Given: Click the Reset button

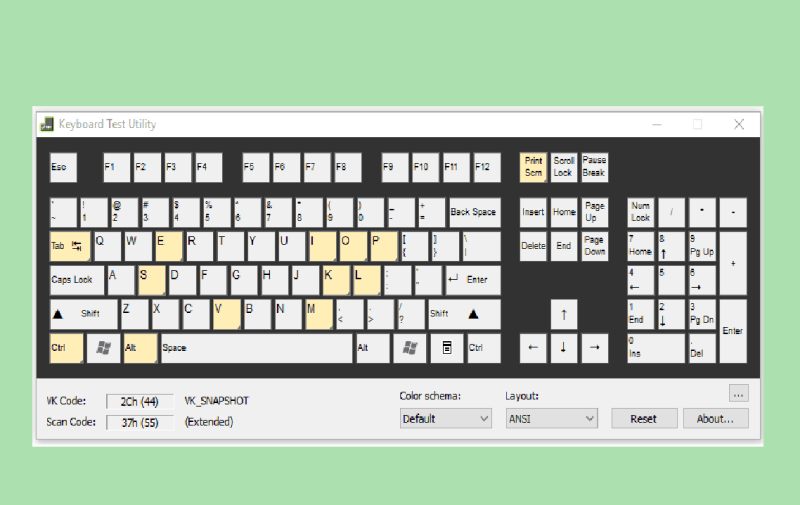Looking at the screenshot, I should coord(644,419).
